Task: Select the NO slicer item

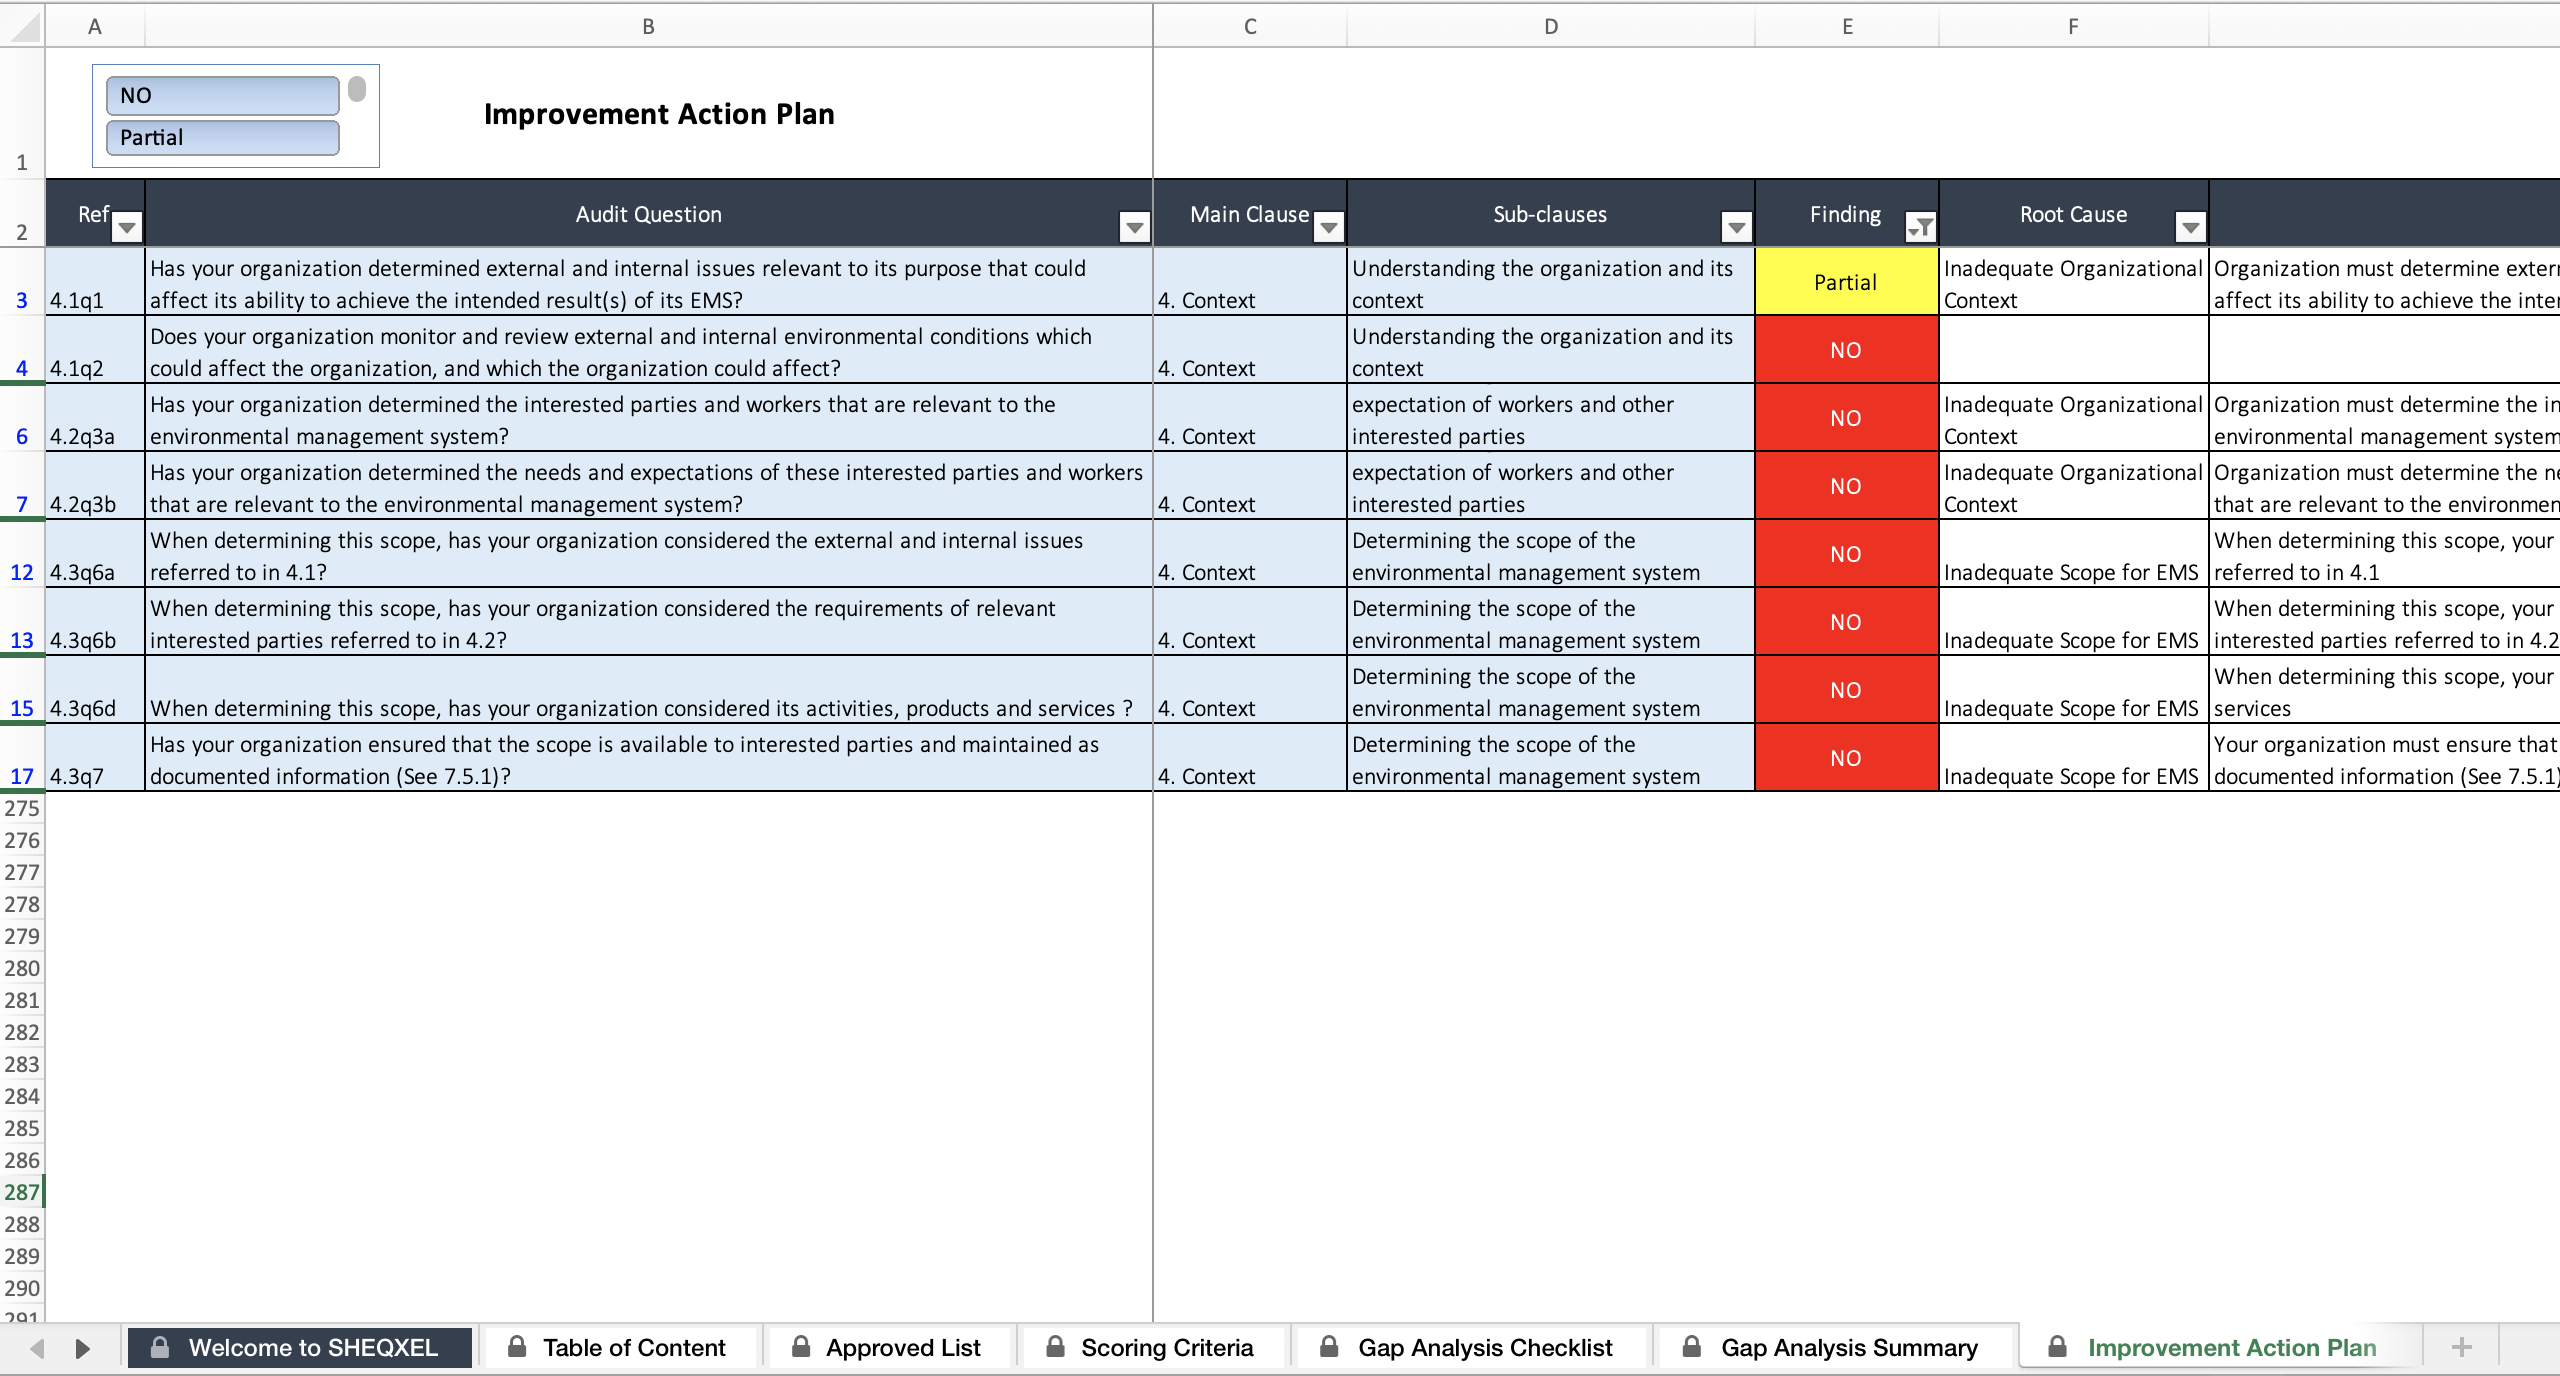Action: pos(222,95)
